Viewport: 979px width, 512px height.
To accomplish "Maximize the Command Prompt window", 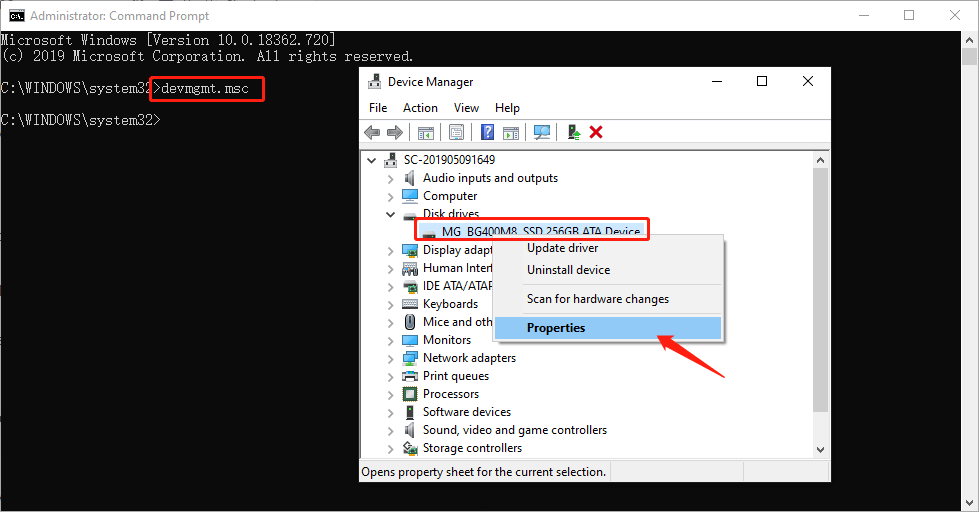I will (x=909, y=16).
